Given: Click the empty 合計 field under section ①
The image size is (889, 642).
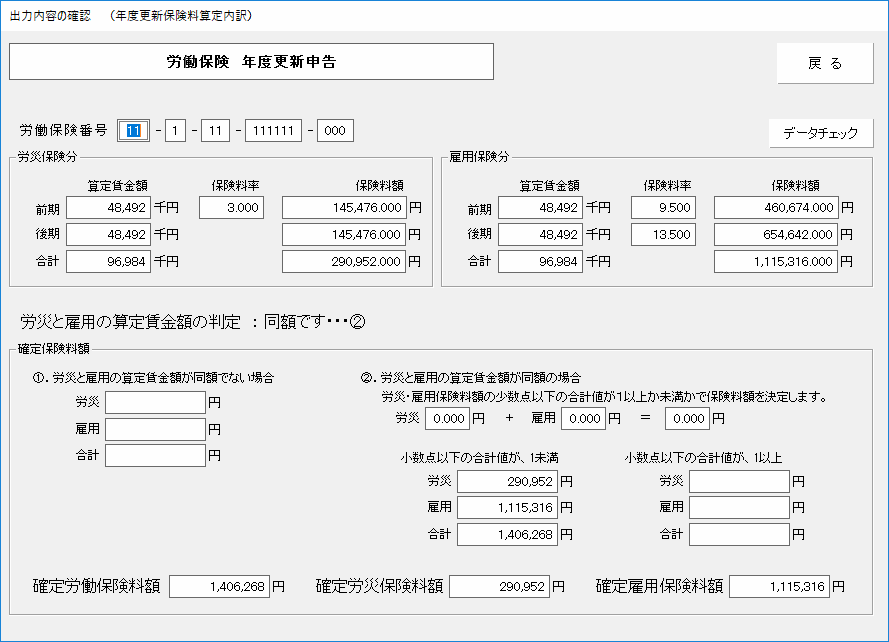Looking at the screenshot, I should click(x=155, y=456).
